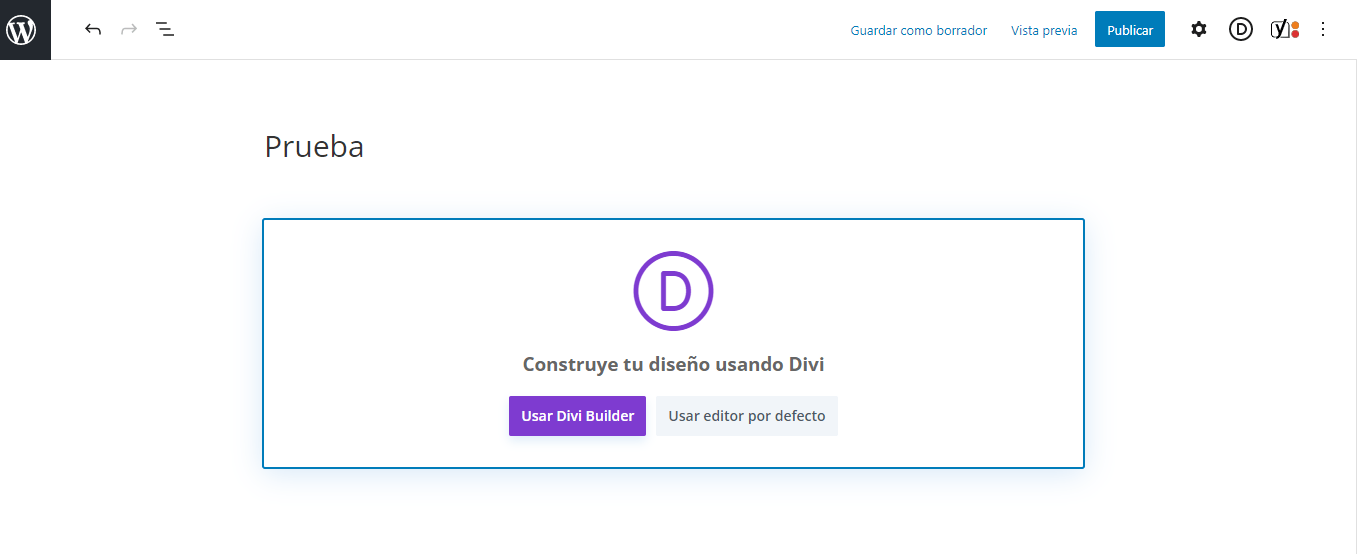Click the large purple Divi logo
The width and height of the screenshot is (1357, 554).
pyautogui.click(x=673, y=291)
